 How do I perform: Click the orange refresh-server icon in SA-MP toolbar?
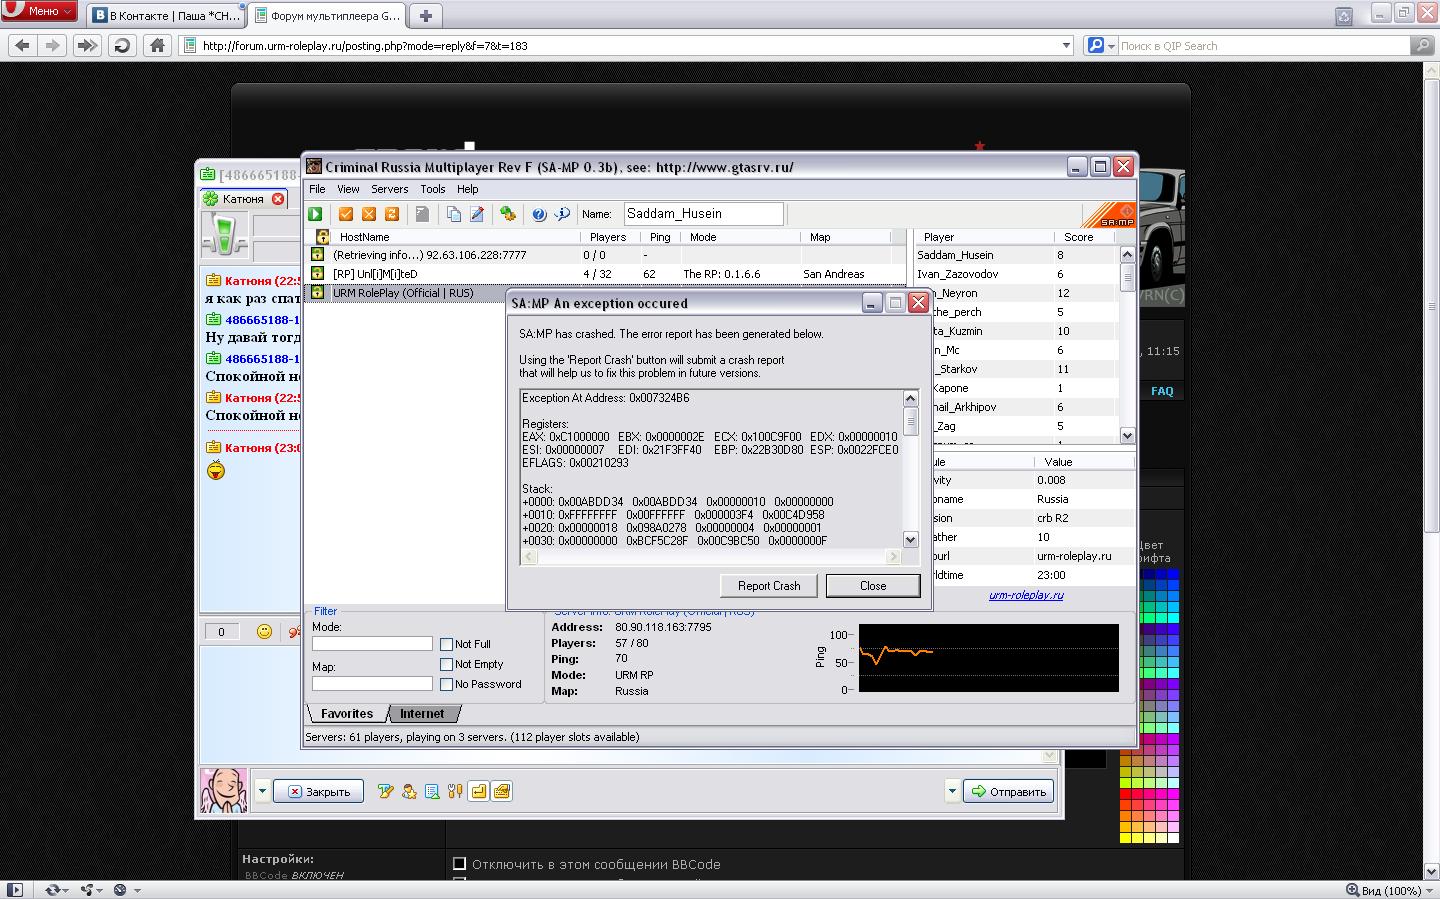click(392, 214)
